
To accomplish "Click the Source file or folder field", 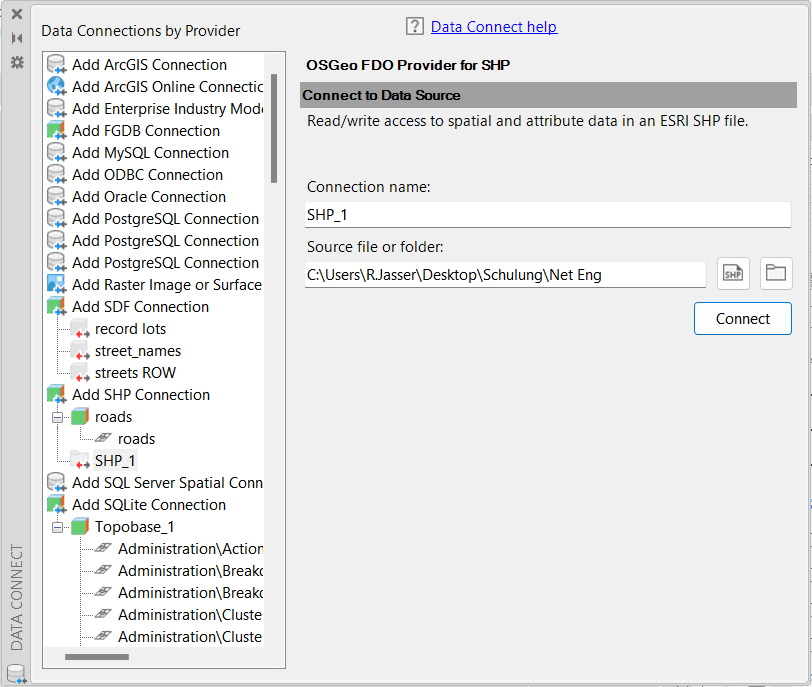I will [x=505, y=274].
